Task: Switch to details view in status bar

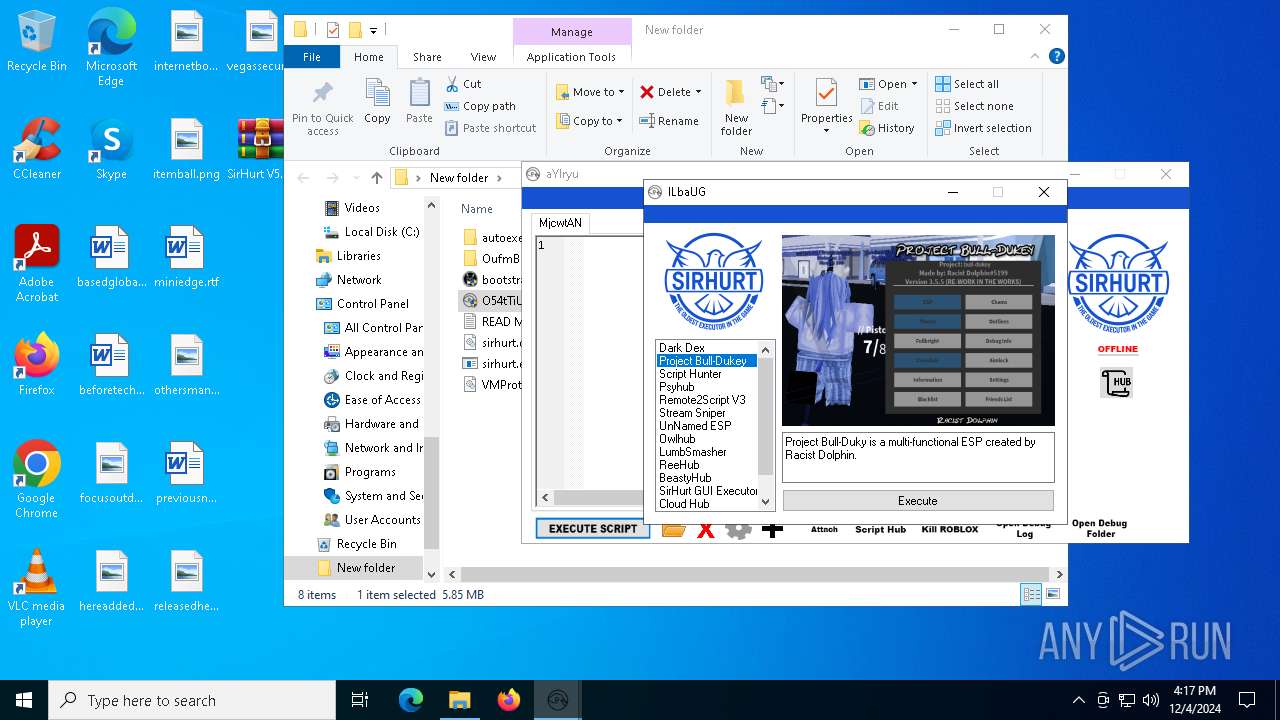Action: (x=1031, y=594)
